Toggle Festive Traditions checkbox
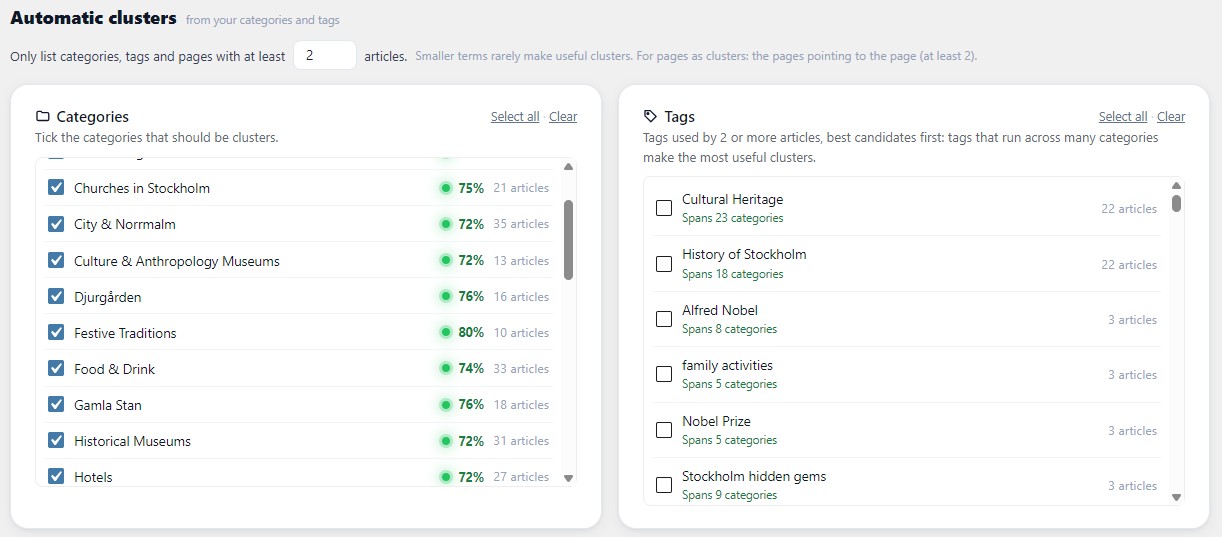1222x537 pixels. click(56, 332)
